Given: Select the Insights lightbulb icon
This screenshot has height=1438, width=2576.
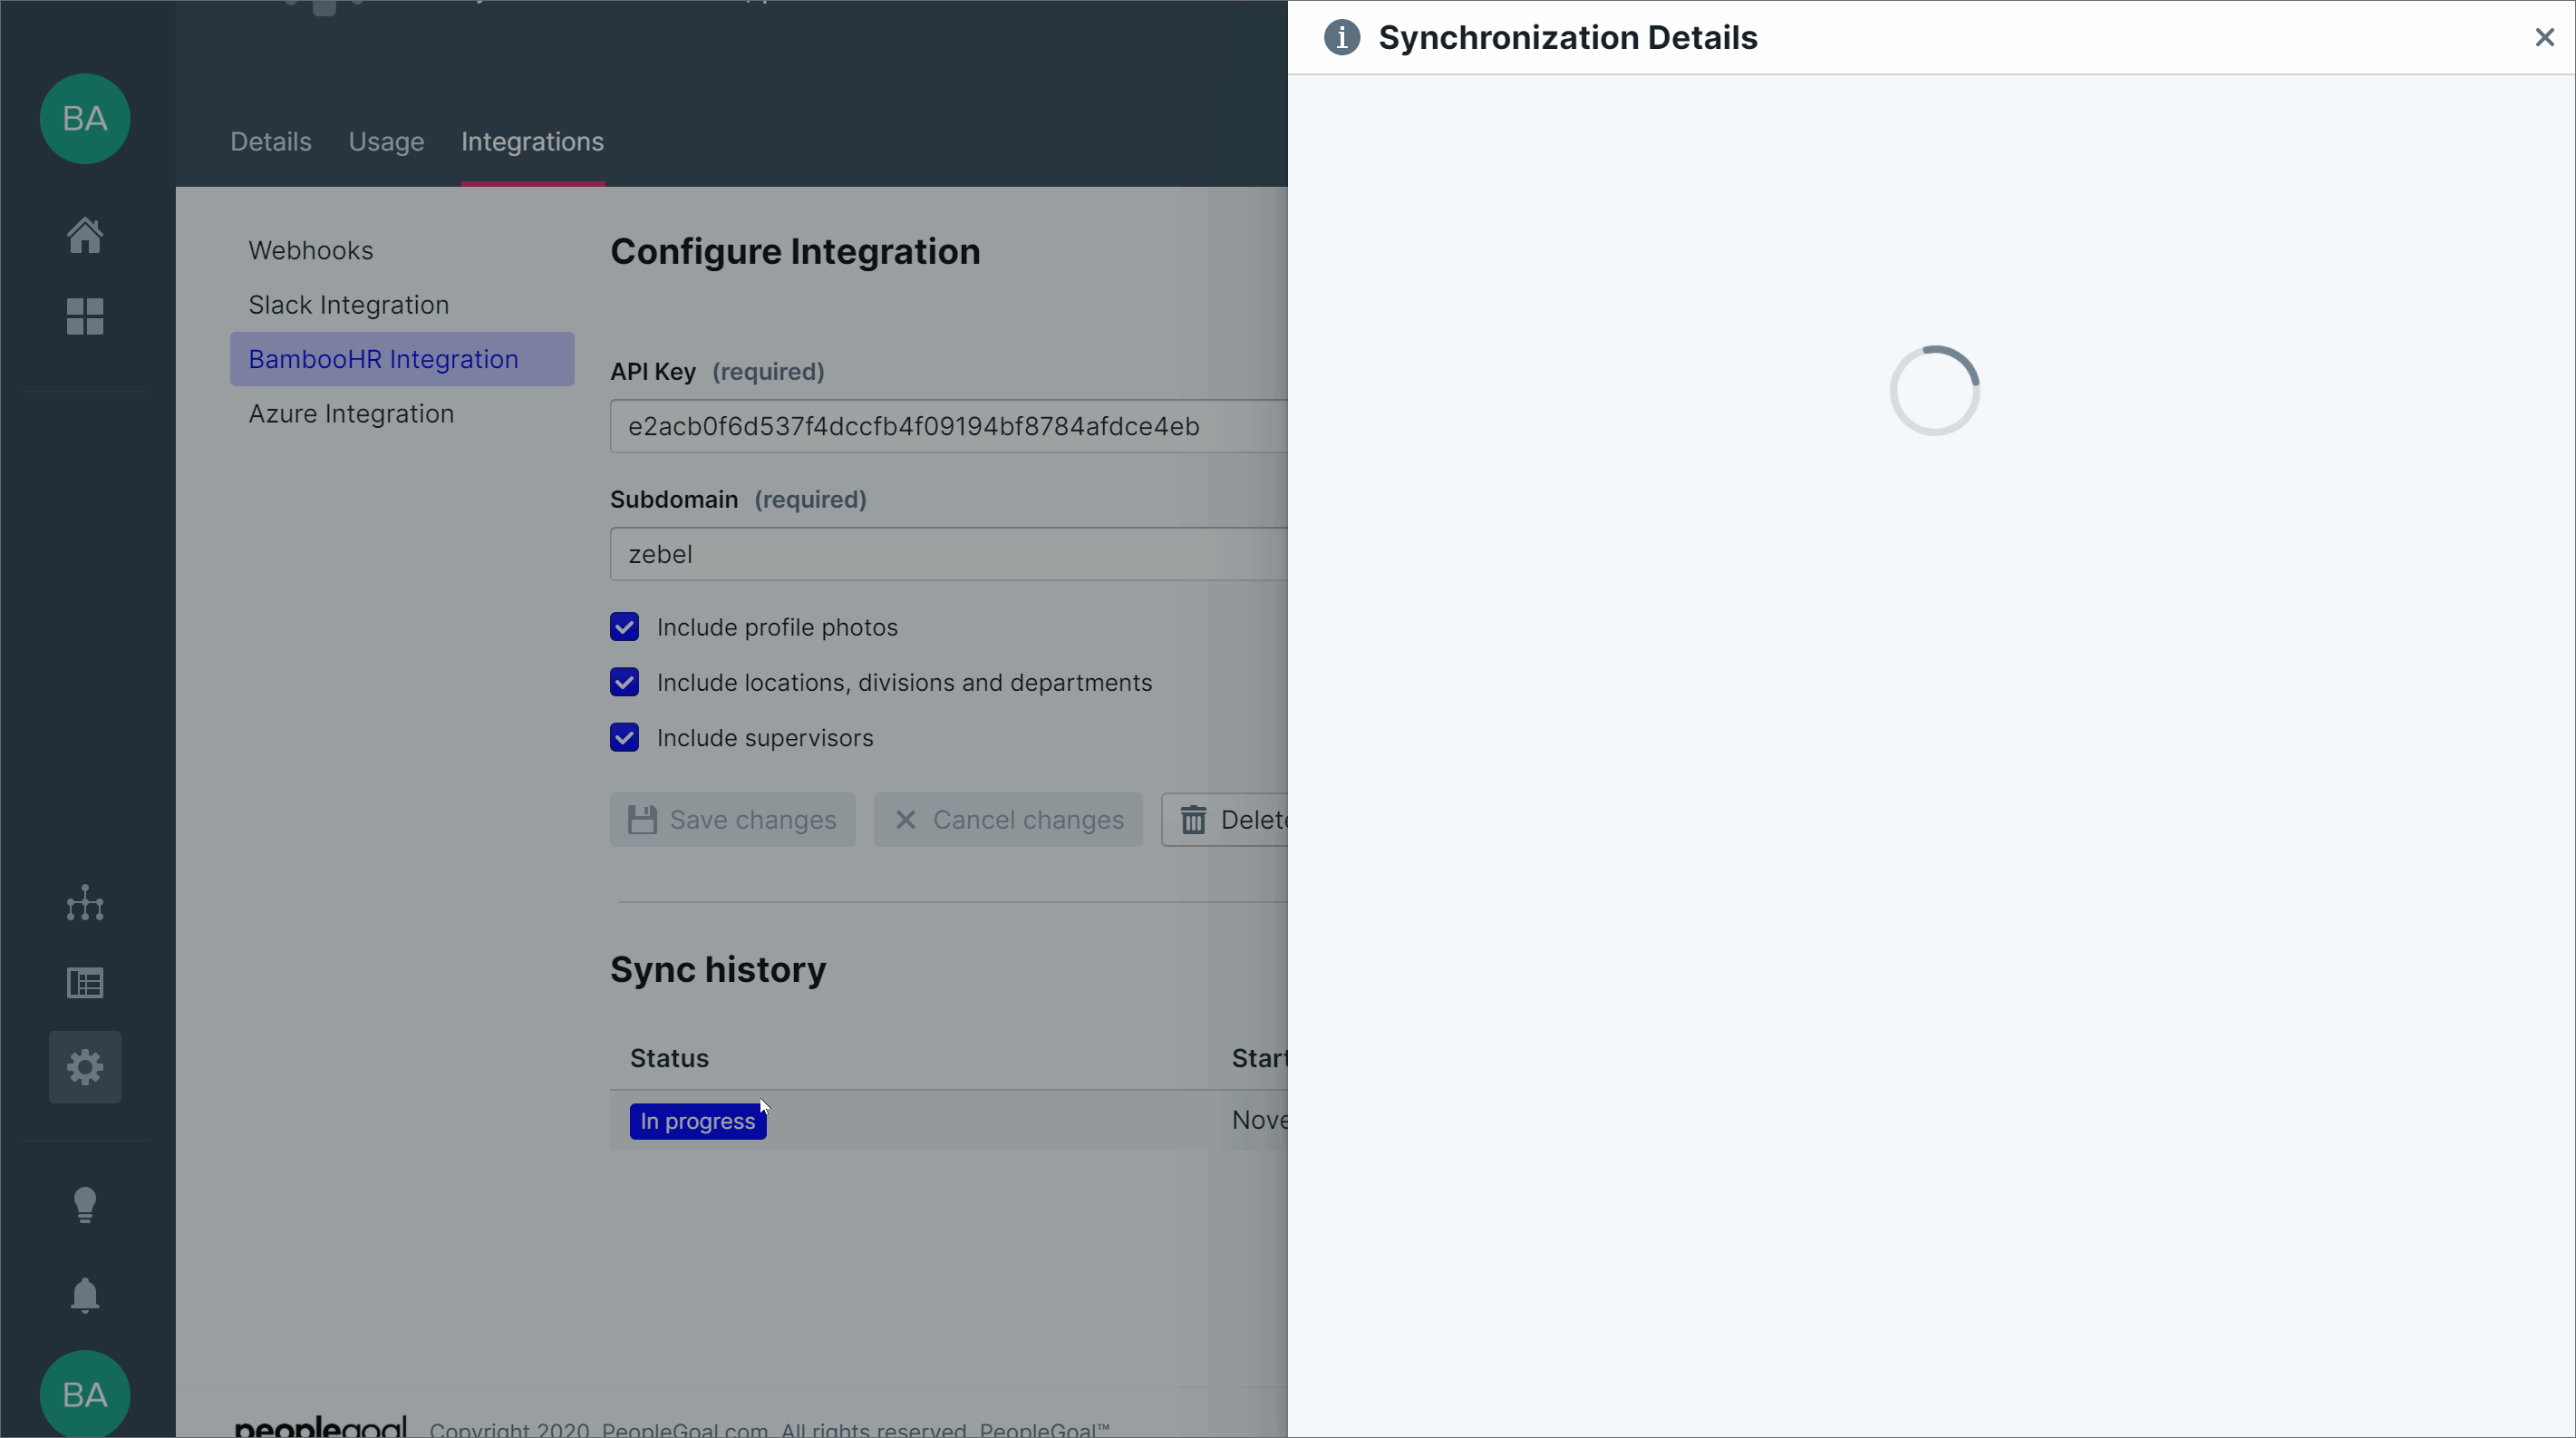Looking at the screenshot, I should pyautogui.click(x=85, y=1204).
